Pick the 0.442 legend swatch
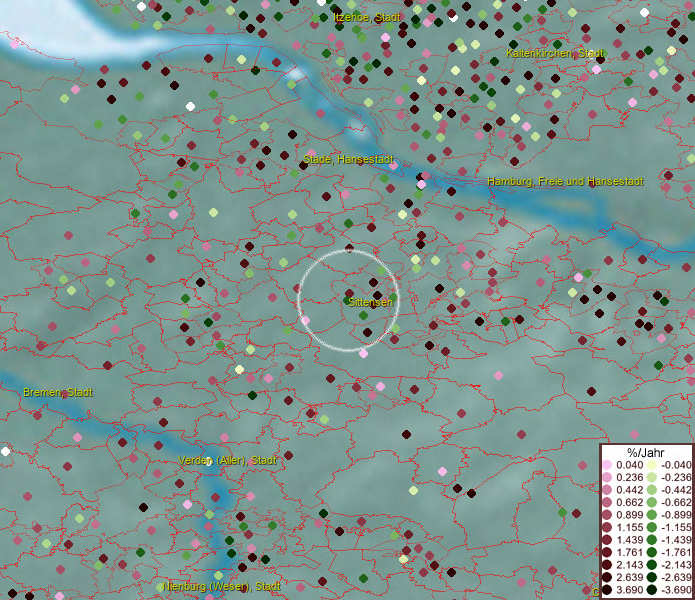Viewport: 695px width, 600px height. coord(607,490)
